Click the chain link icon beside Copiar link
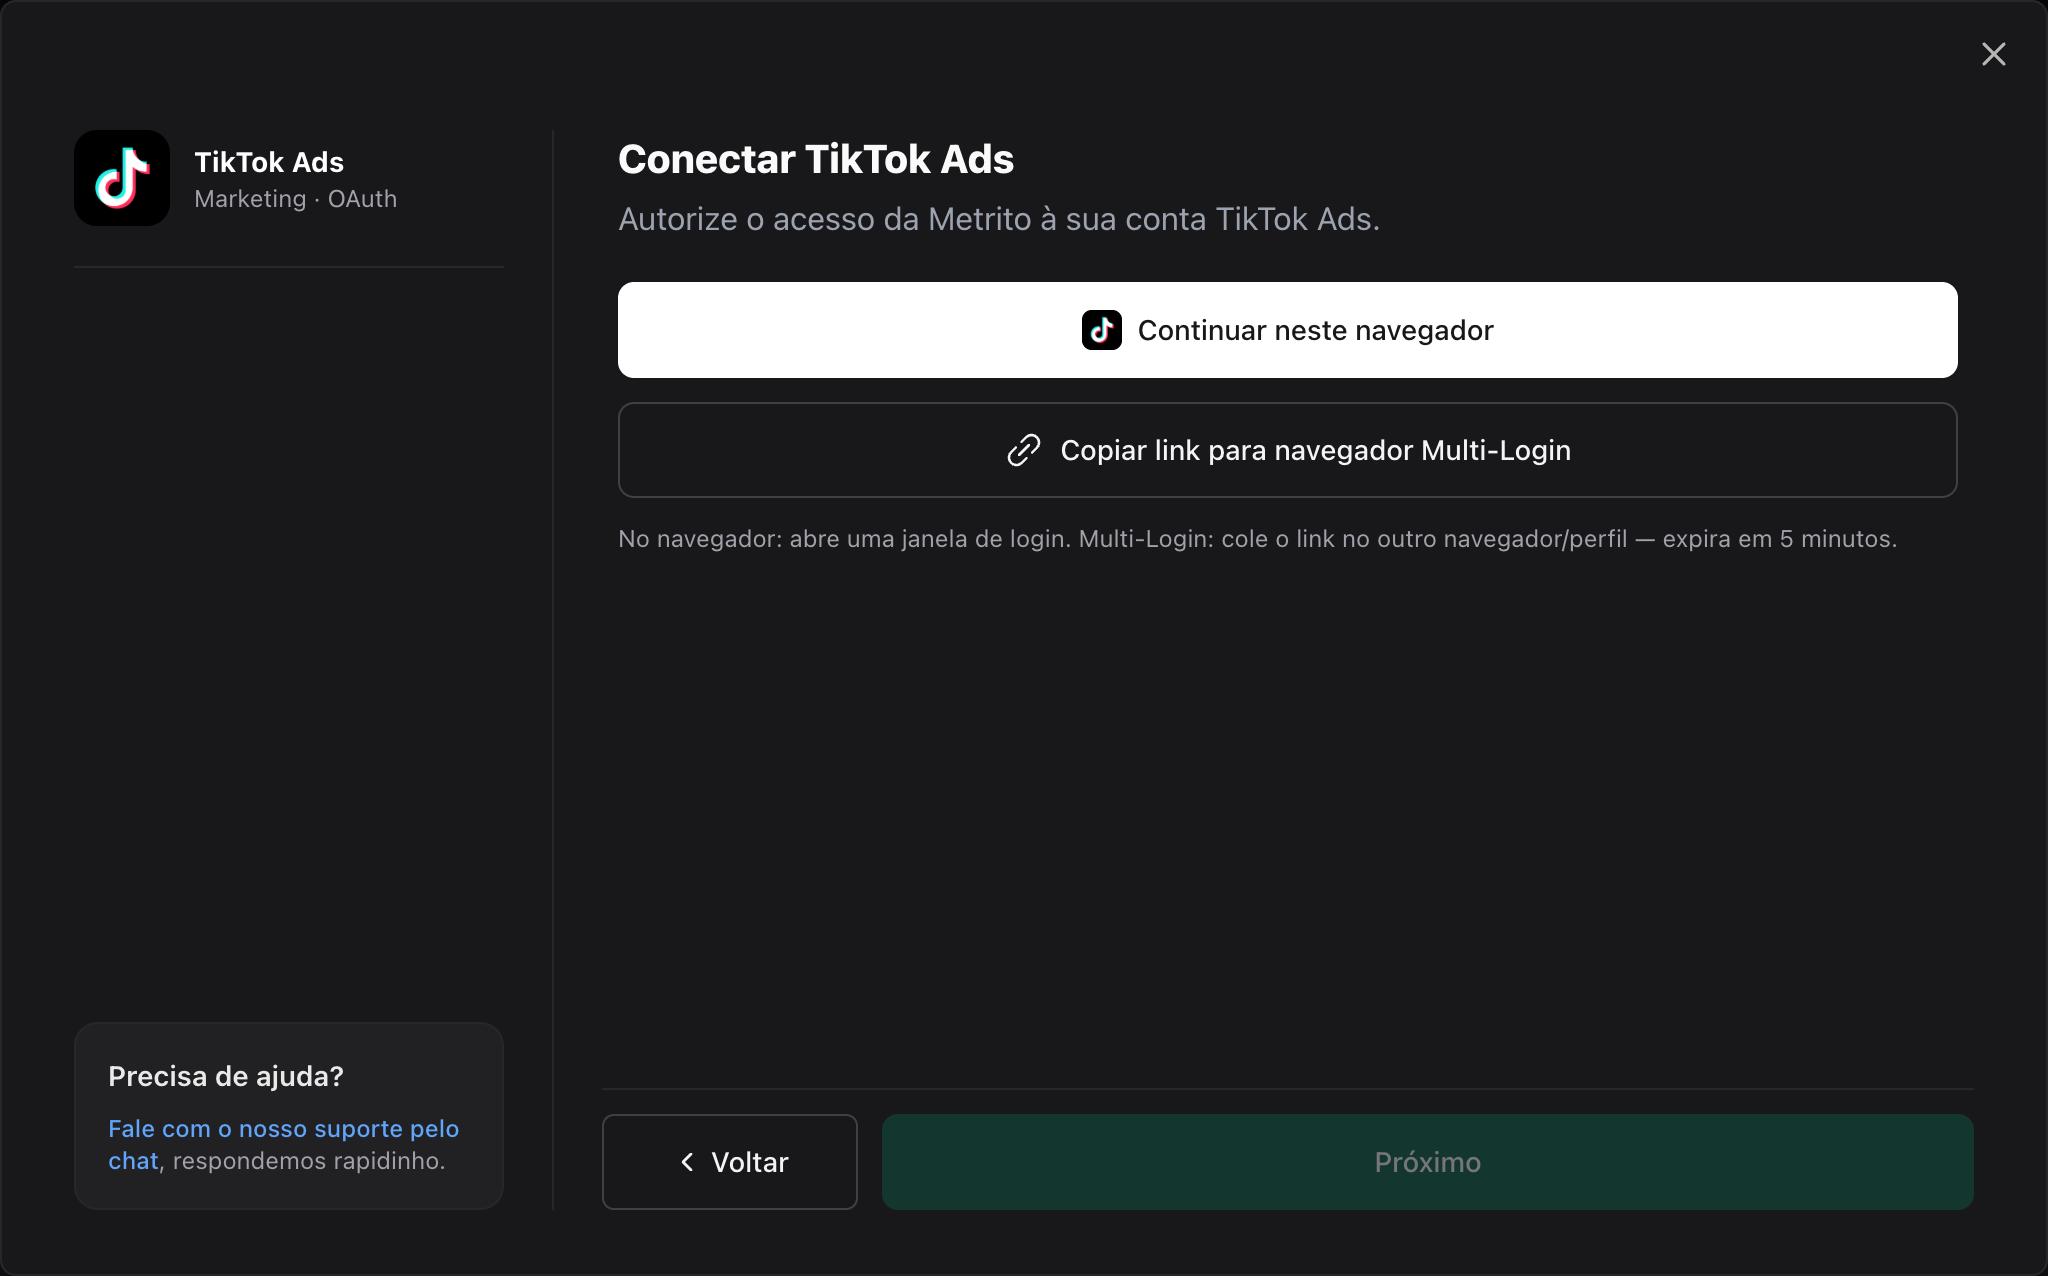This screenshot has width=2048, height=1276. click(1023, 450)
